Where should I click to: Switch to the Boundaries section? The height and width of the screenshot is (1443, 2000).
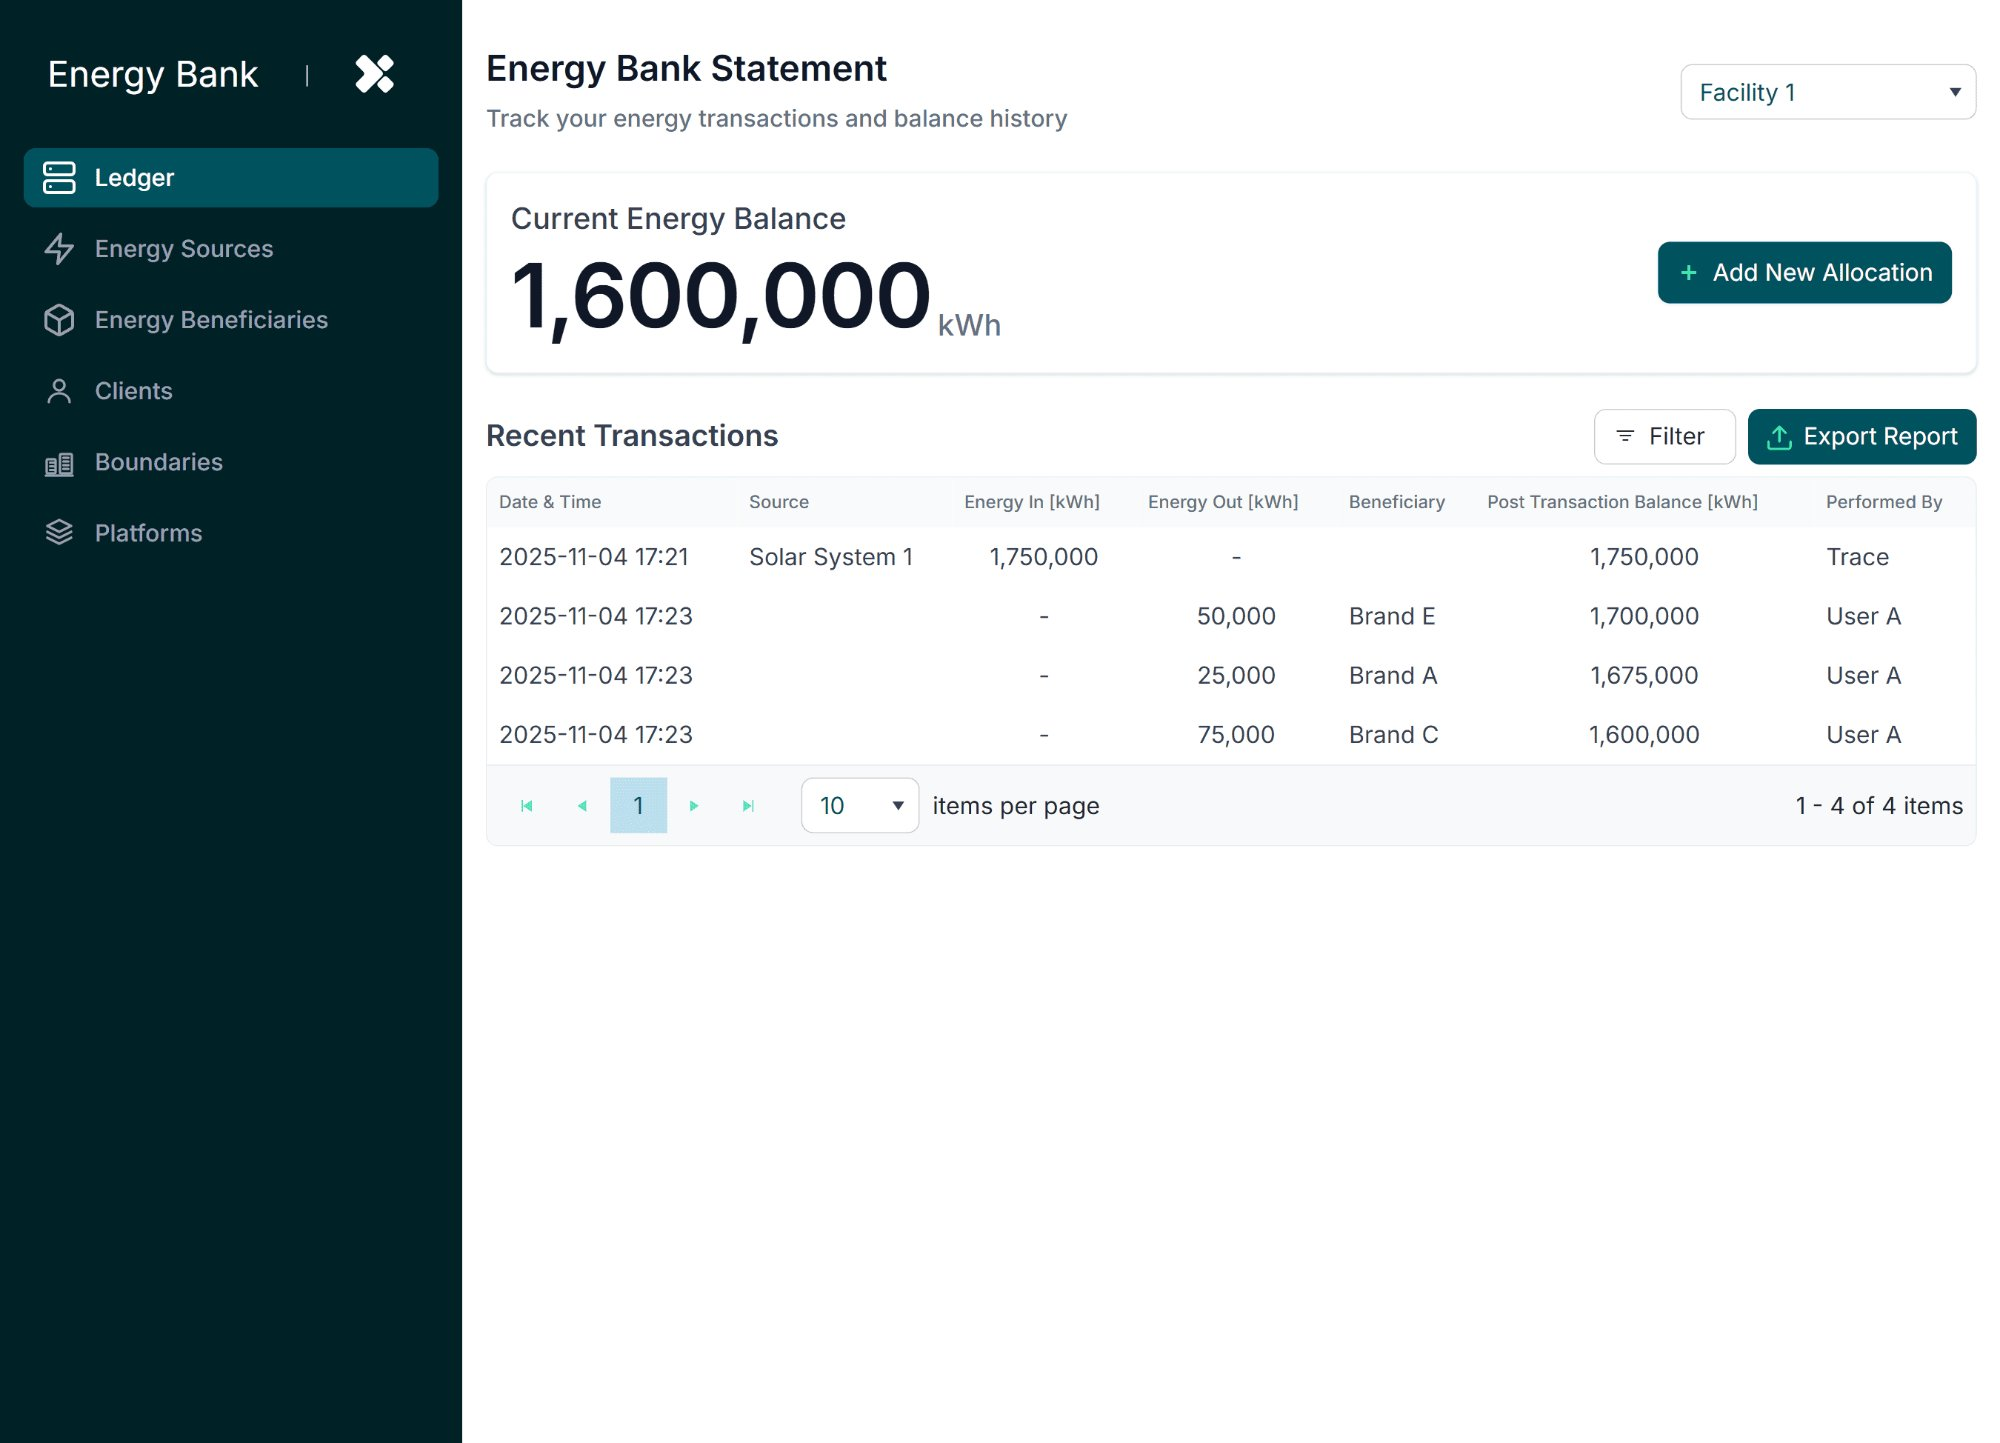[158, 462]
